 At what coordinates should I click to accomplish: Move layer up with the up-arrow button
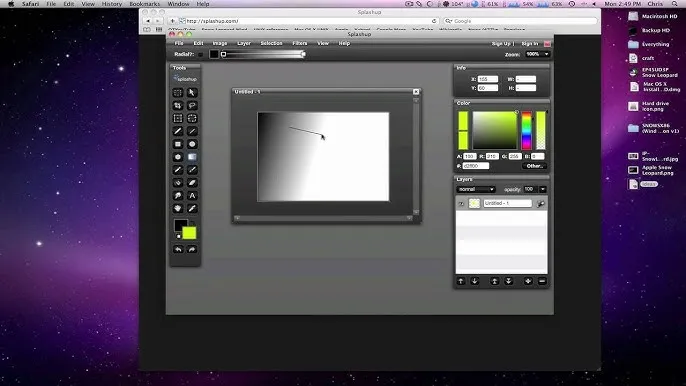click(x=461, y=281)
